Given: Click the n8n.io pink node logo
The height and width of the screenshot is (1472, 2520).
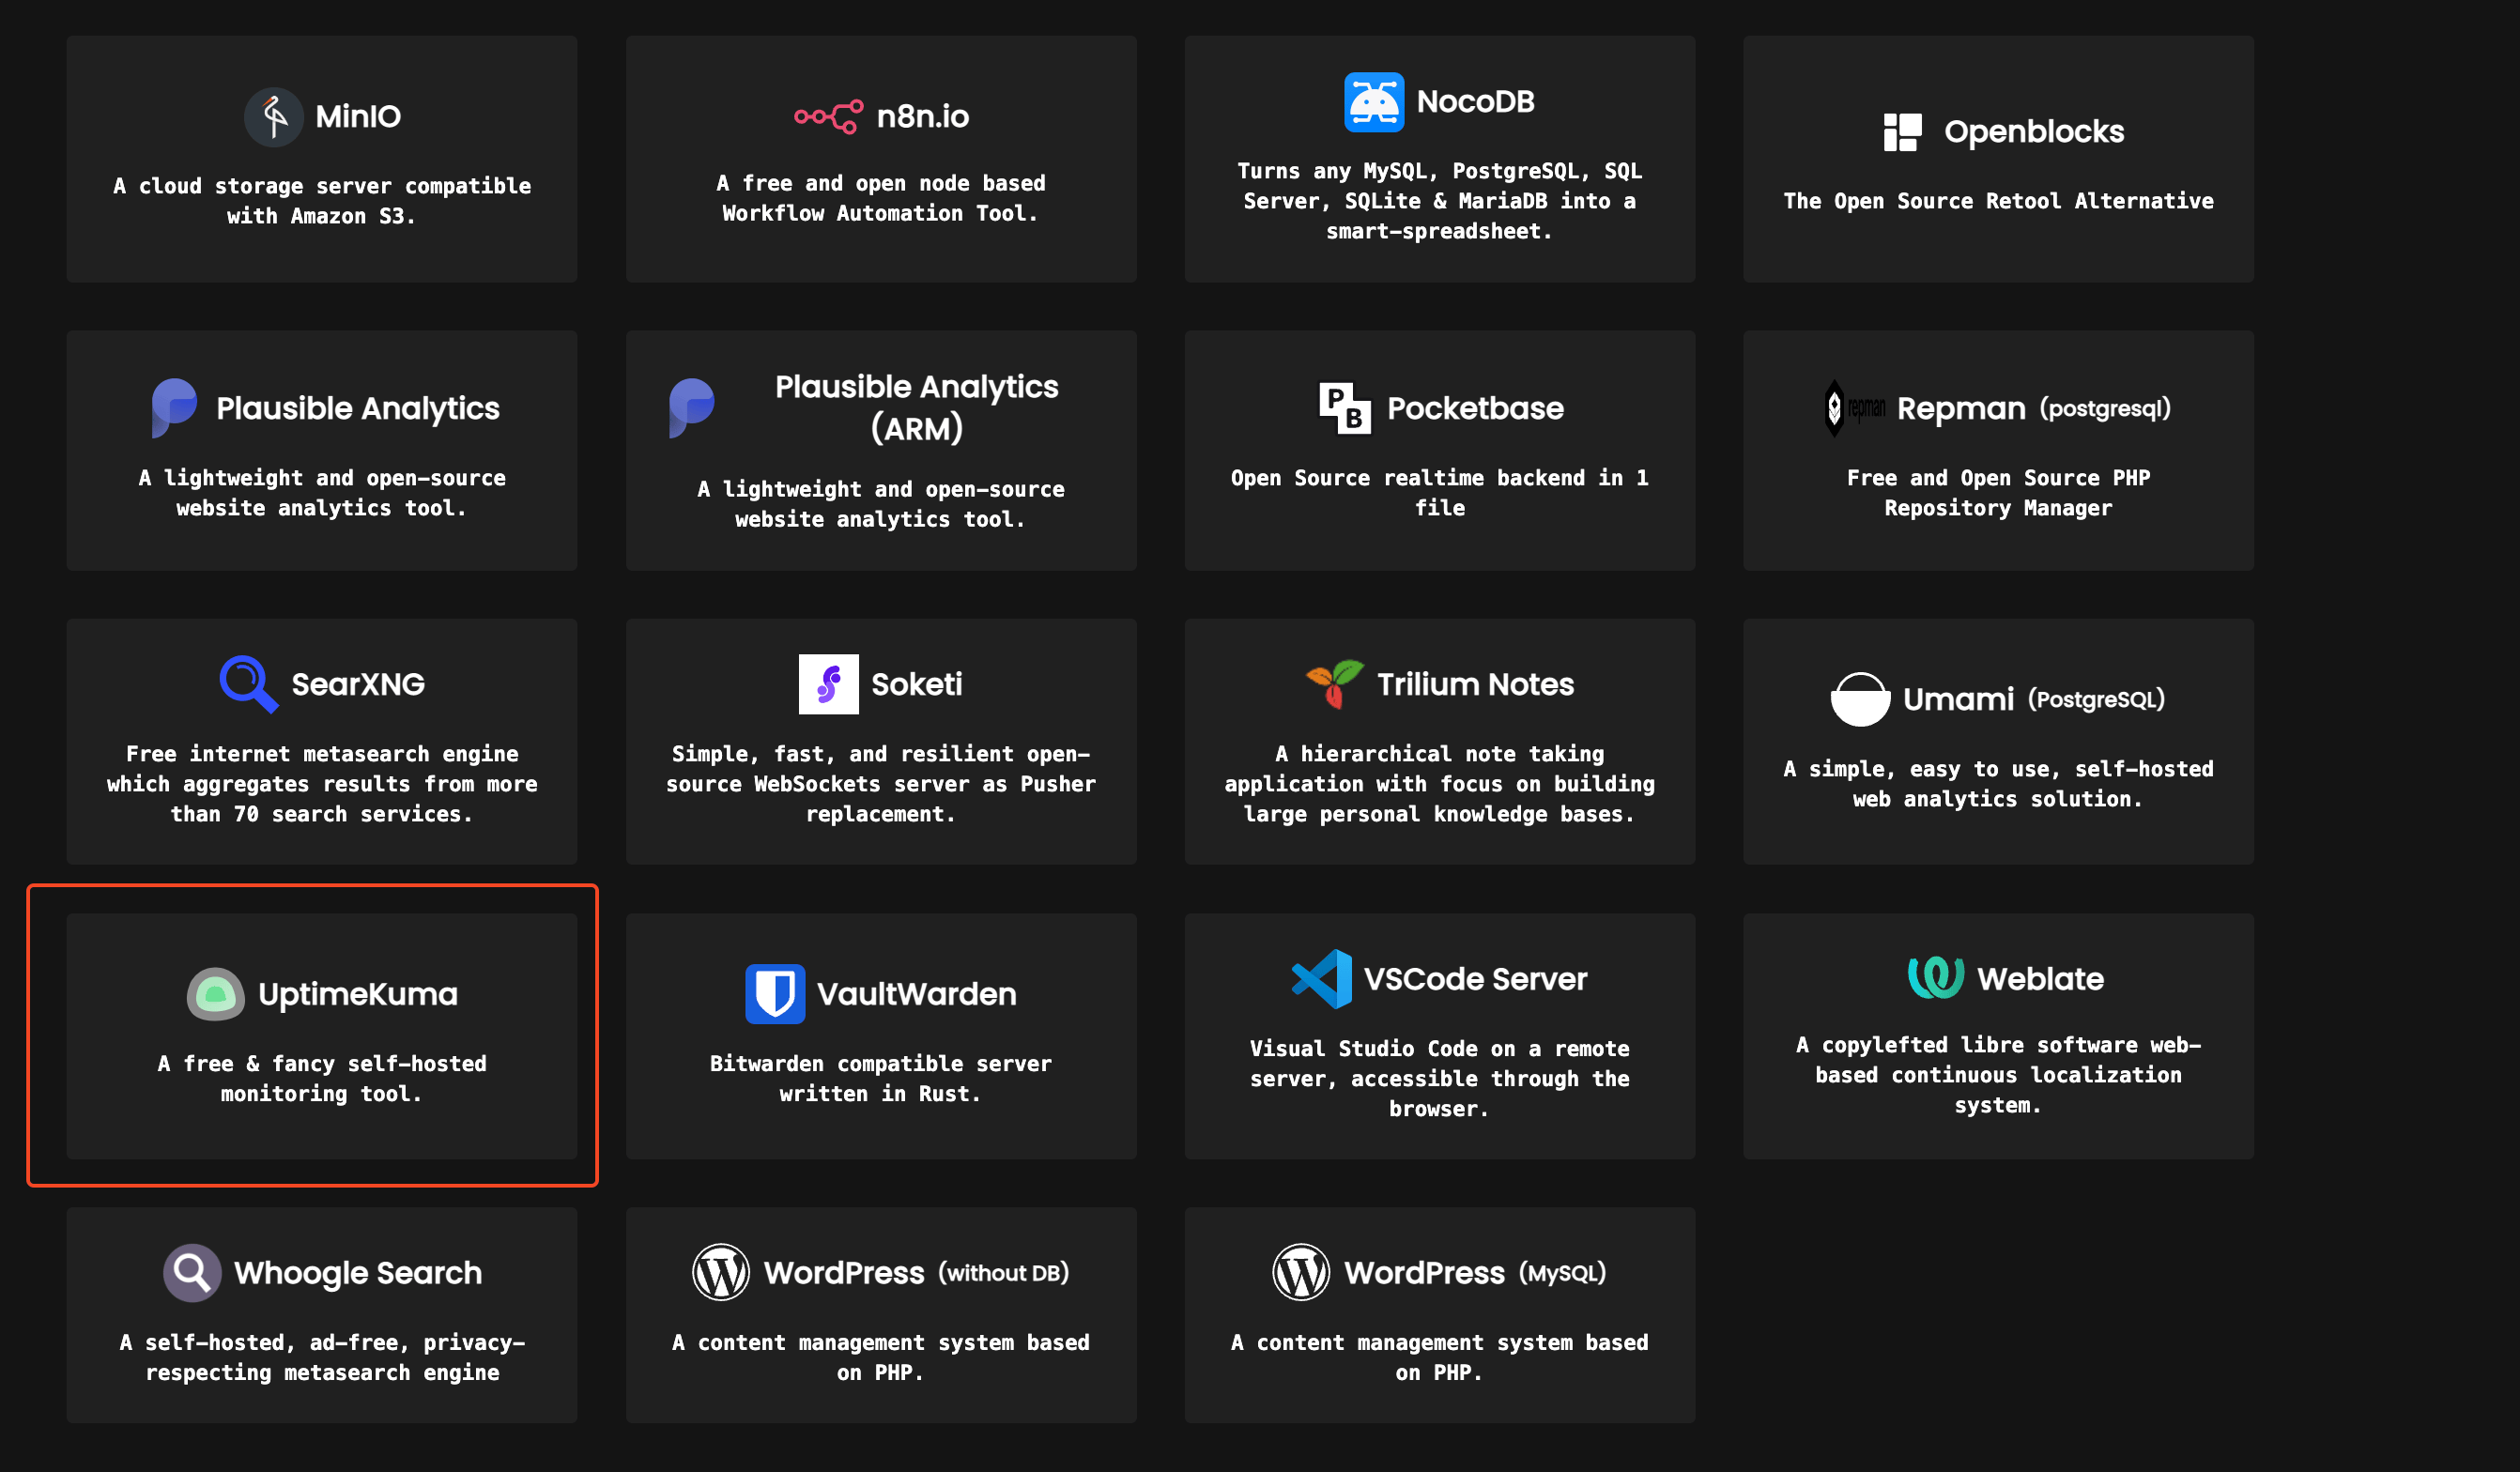Looking at the screenshot, I should point(828,117).
